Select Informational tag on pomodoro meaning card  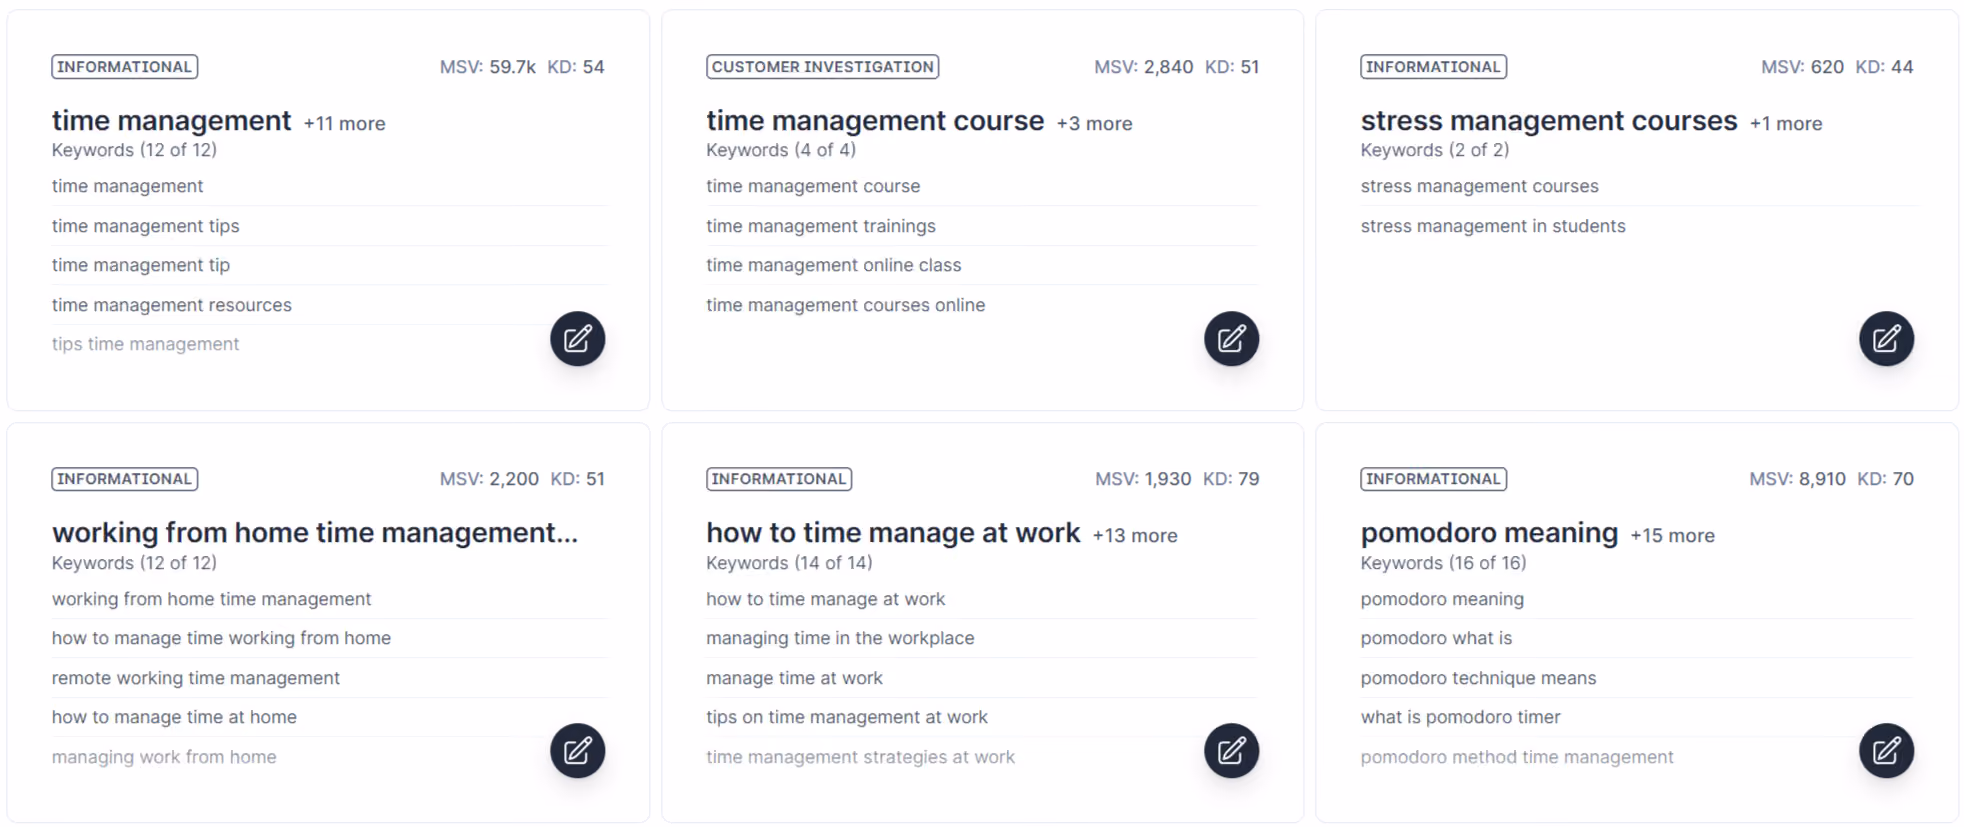(1433, 479)
